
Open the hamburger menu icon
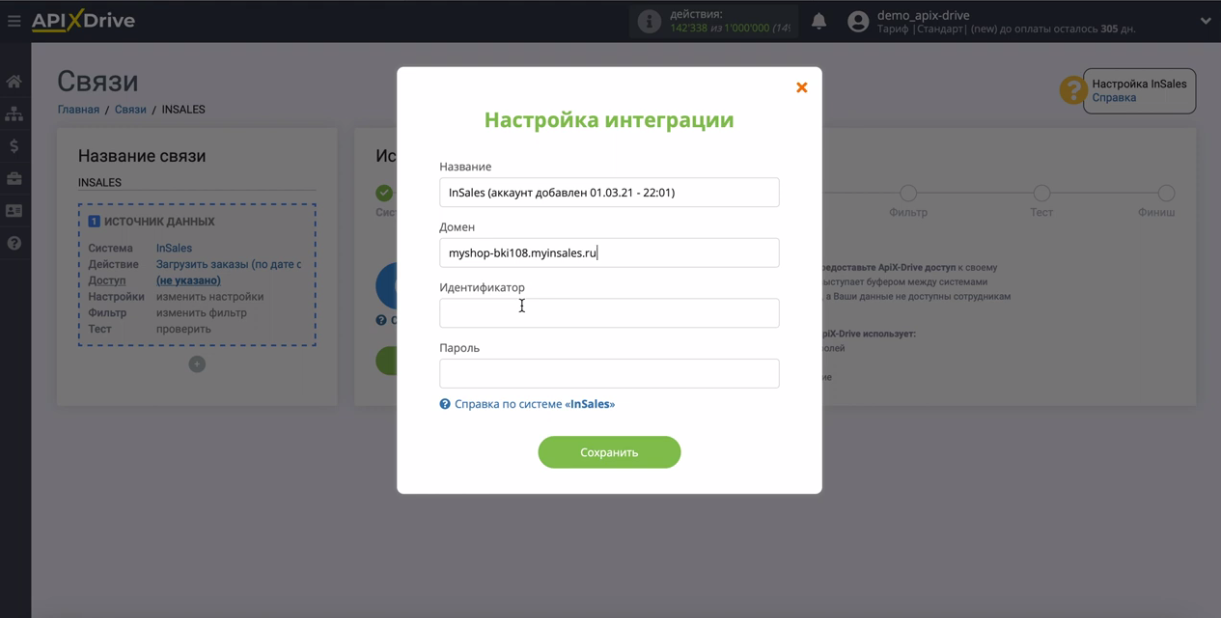[14, 21]
